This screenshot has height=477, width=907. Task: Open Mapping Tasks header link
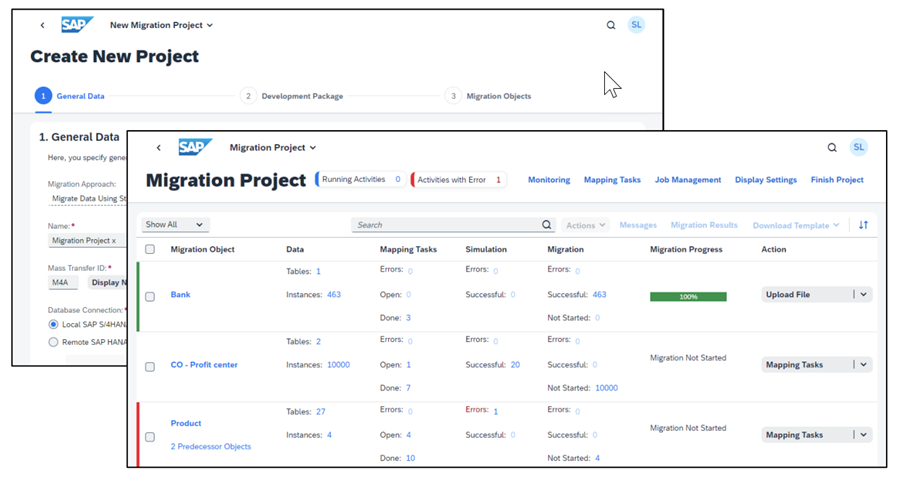[612, 180]
